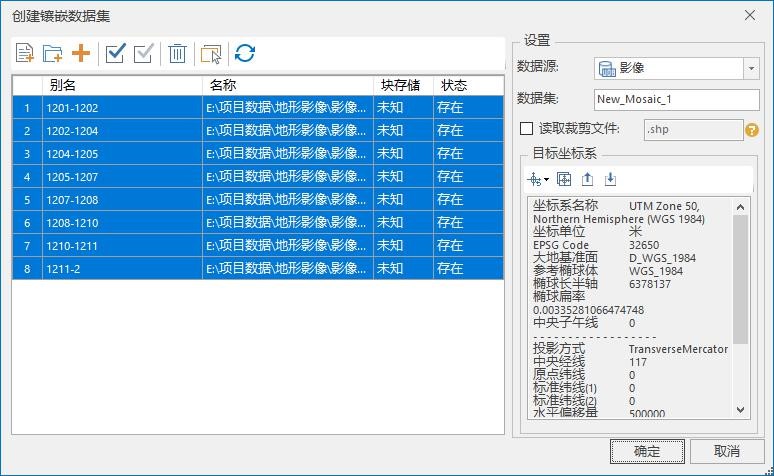This screenshot has height=476, width=774.
Task: Click the import coordinate system up-arrow icon
Action: (x=587, y=180)
